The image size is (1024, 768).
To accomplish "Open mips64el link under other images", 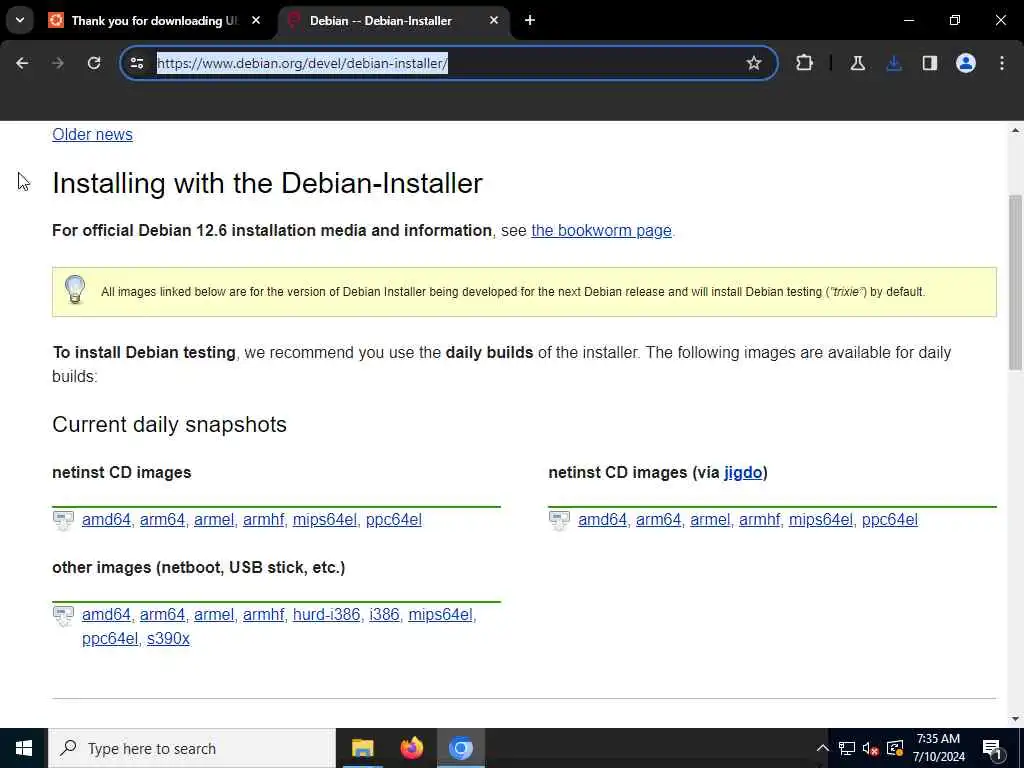I will (x=440, y=615).
